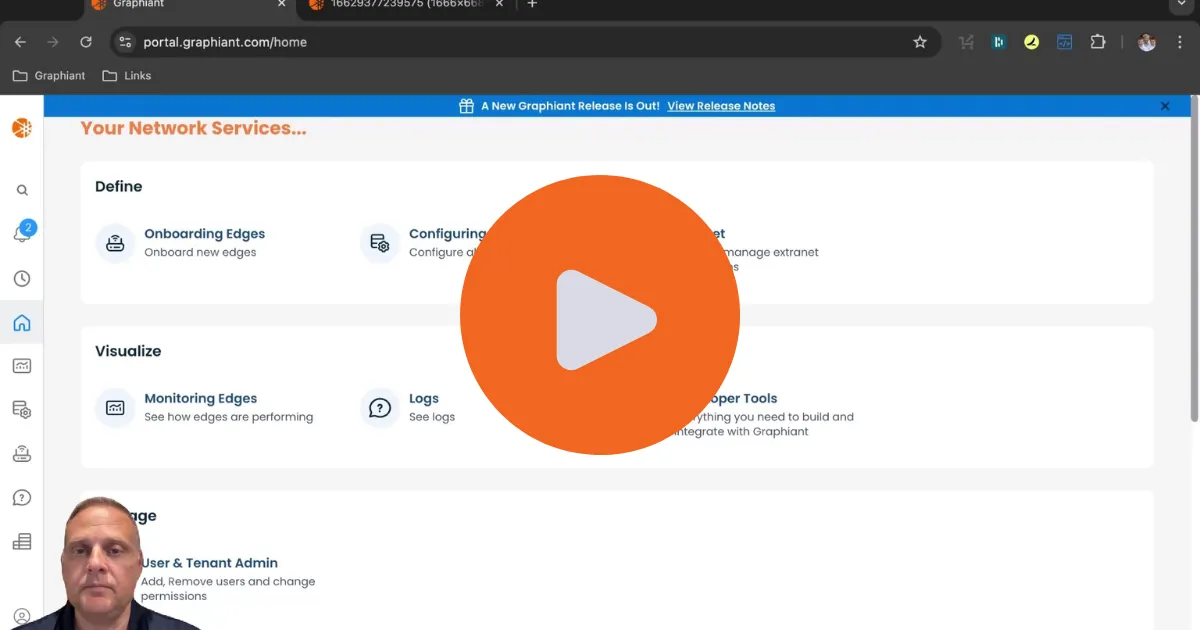Open a new browser tab
Screen dimensions: 1200x630
click(x=532, y=5)
